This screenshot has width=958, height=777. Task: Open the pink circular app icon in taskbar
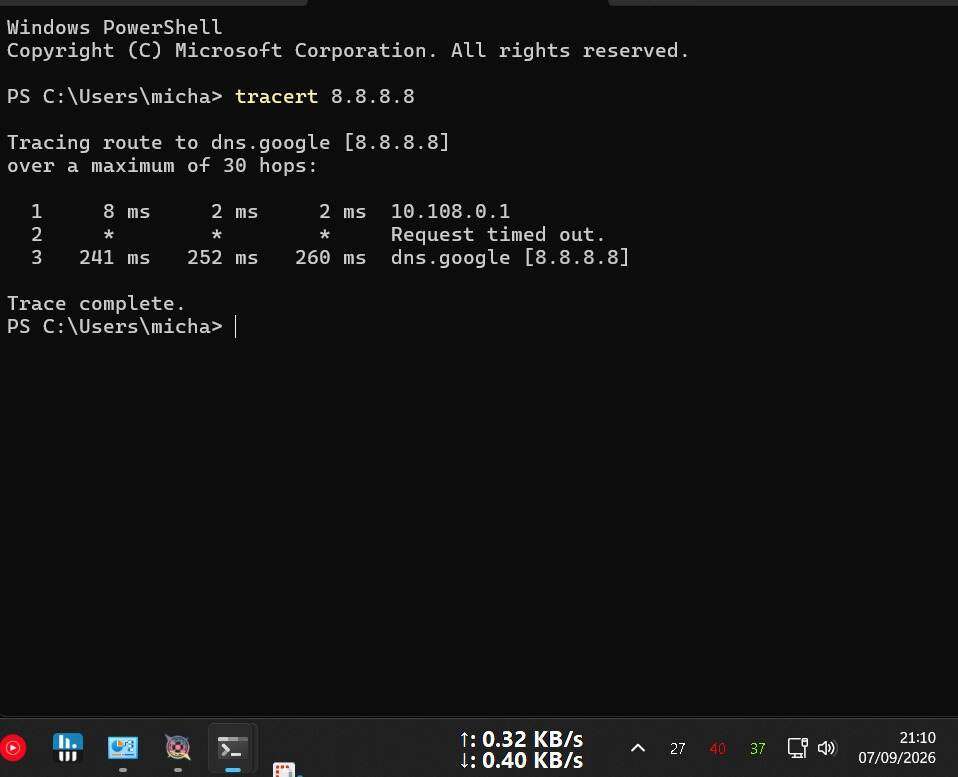(x=178, y=748)
